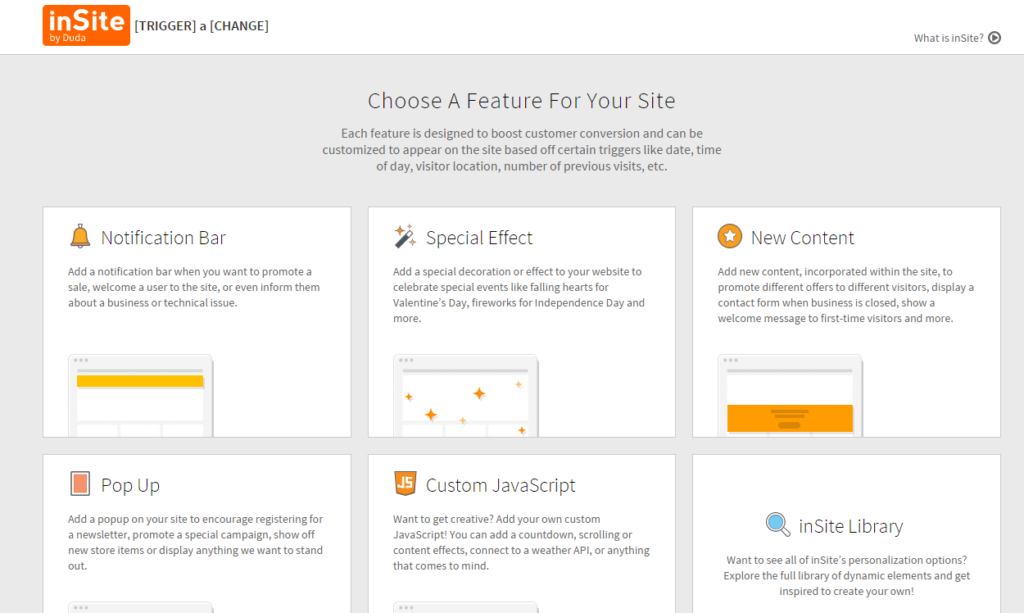Screen dimensions: 1024x613
Task: Choose the Custom JavaScript heading
Action: [x=500, y=486]
